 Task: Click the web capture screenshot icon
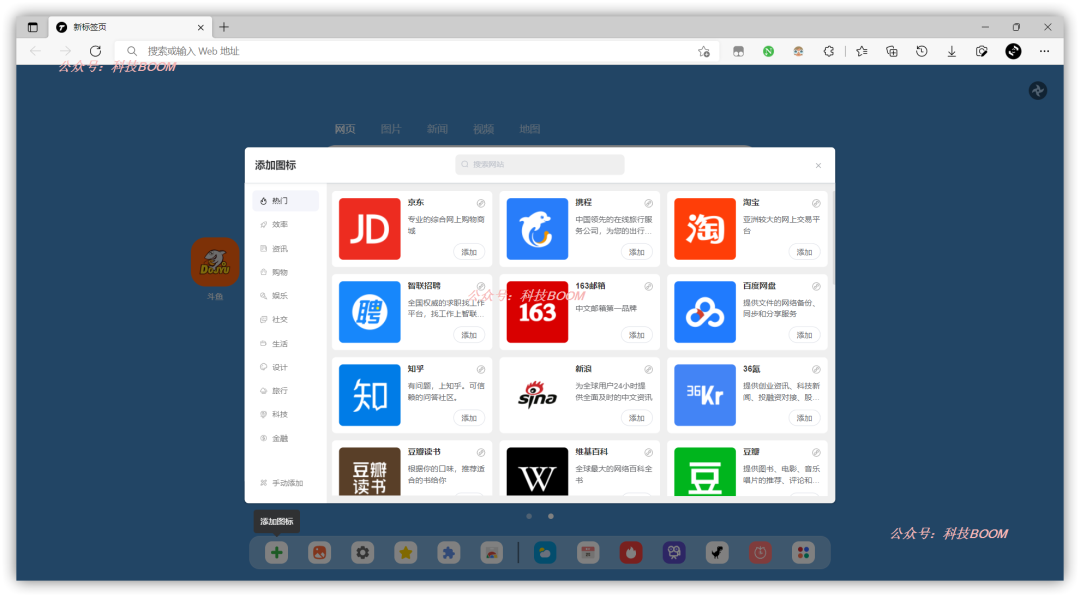(x=982, y=52)
